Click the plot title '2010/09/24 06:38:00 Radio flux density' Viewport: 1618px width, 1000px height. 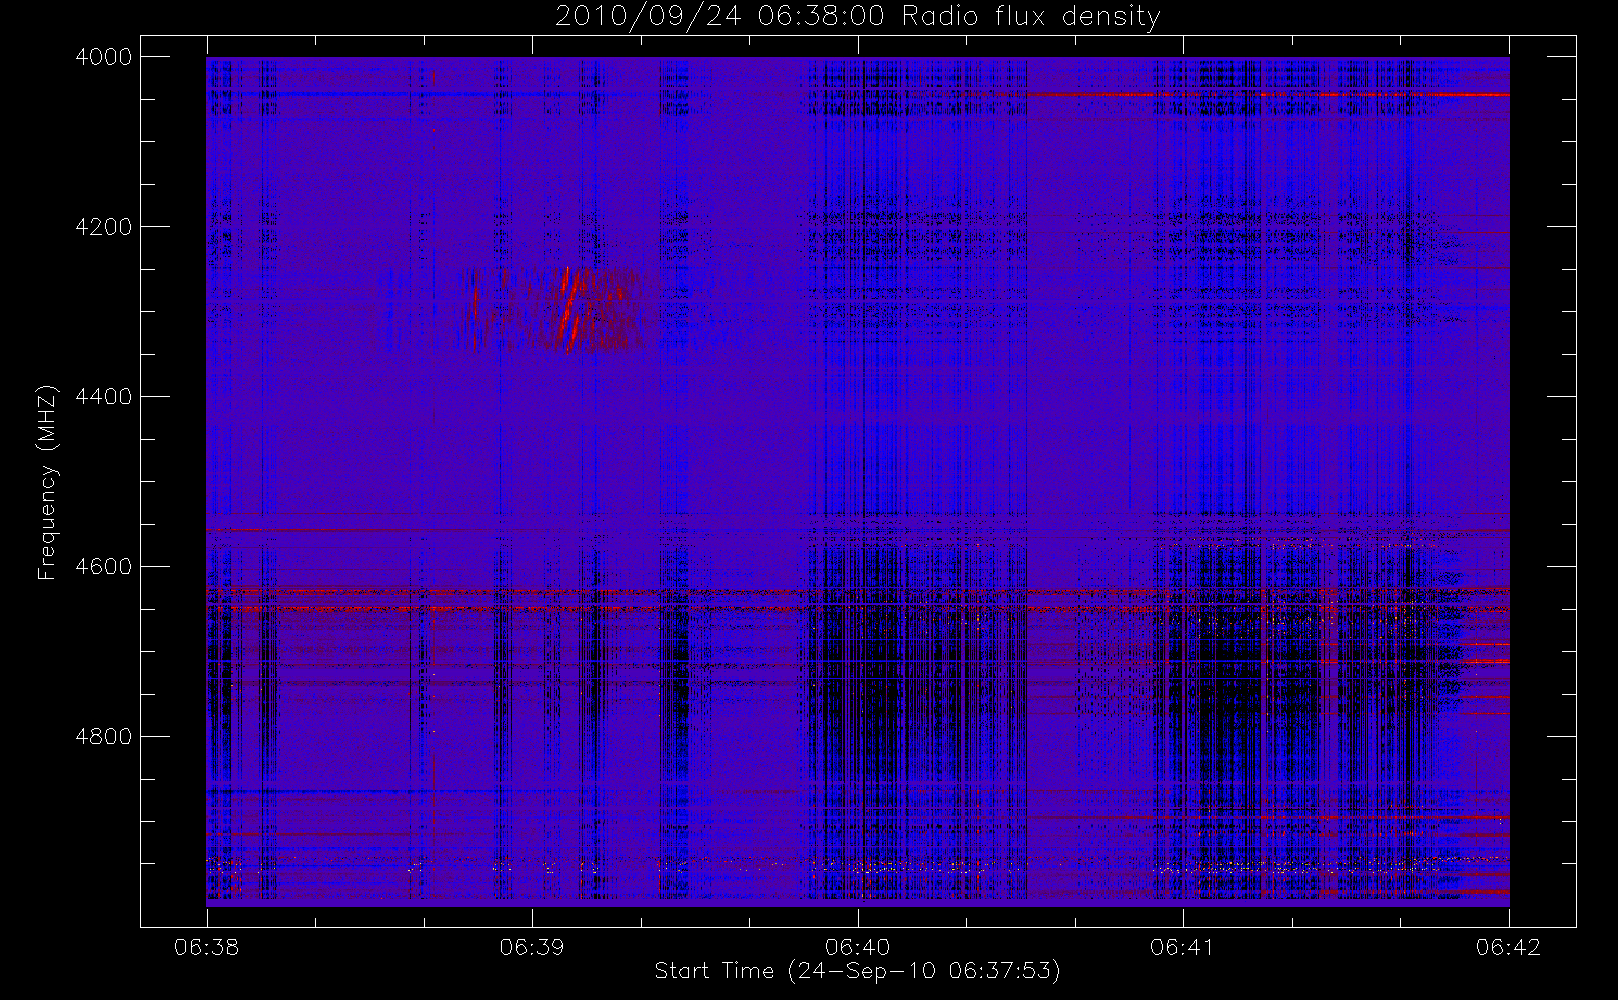point(857,17)
